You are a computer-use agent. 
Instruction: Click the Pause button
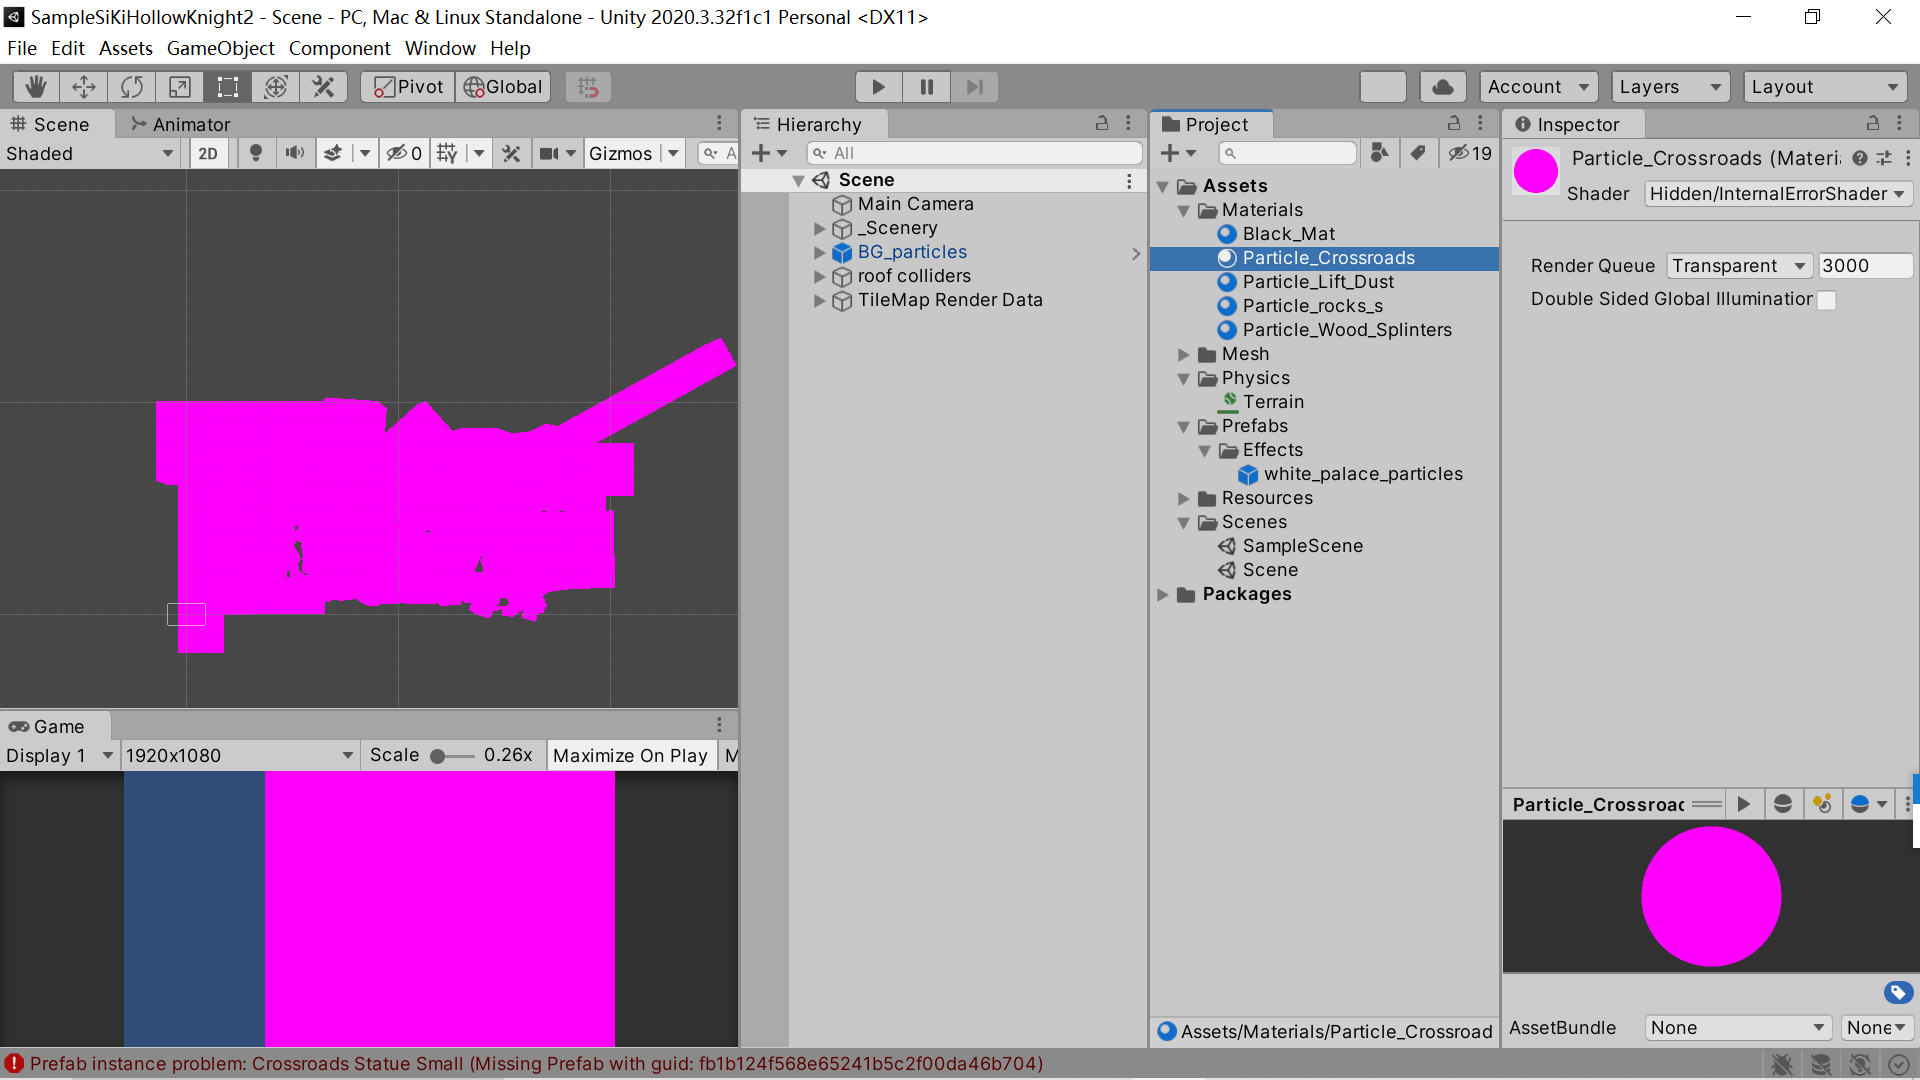[927, 87]
